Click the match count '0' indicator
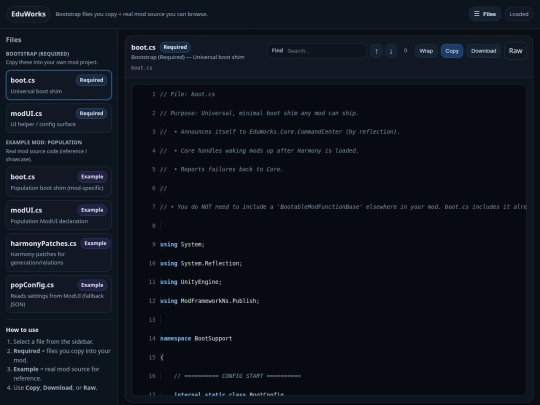Viewport: 540px width, 405px height. (405, 51)
